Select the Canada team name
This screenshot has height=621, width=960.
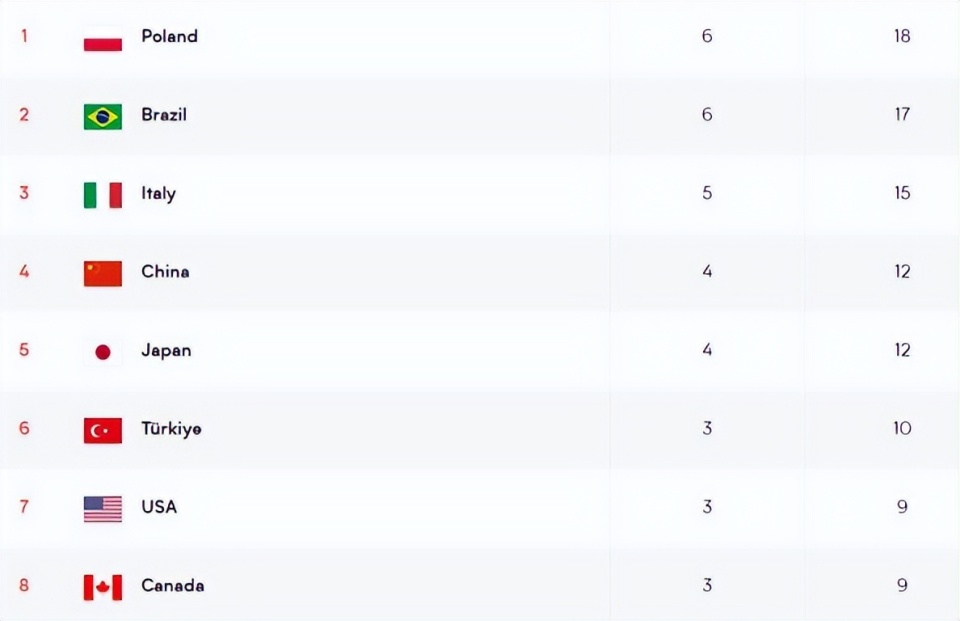pyautogui.click(x=173, y=585)
